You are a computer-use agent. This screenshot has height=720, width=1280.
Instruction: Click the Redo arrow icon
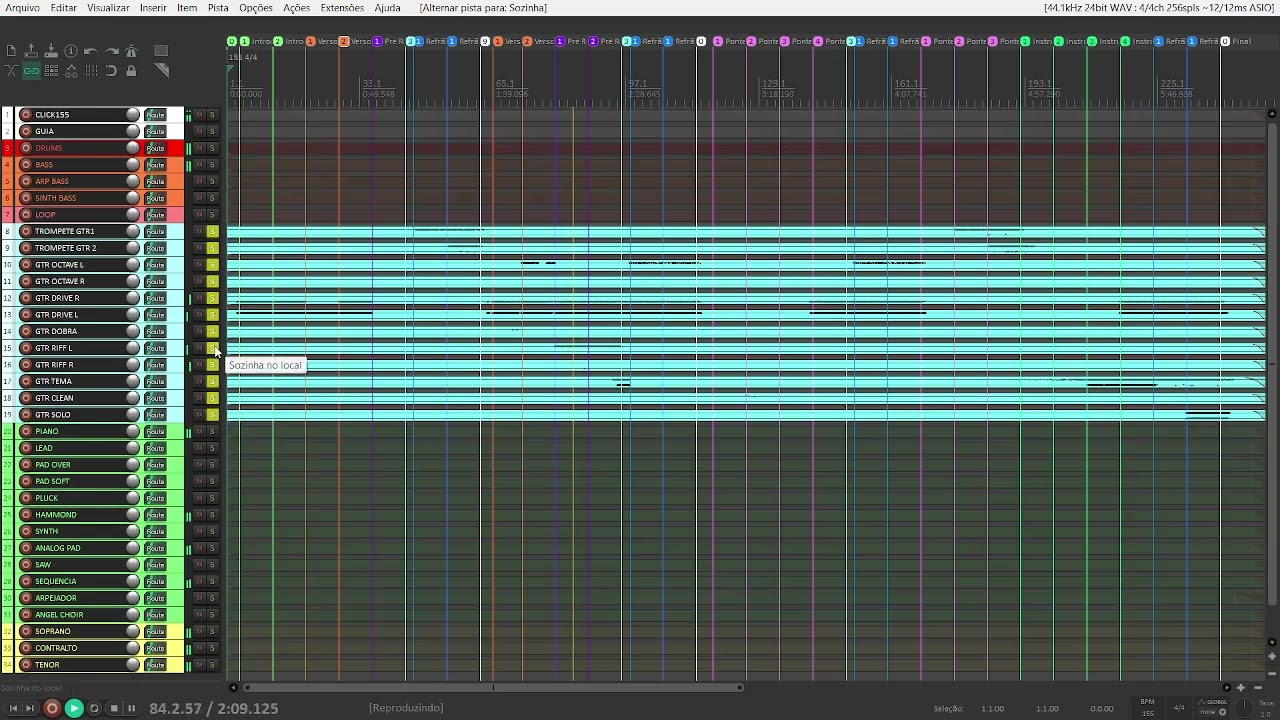tap(111, 51)
